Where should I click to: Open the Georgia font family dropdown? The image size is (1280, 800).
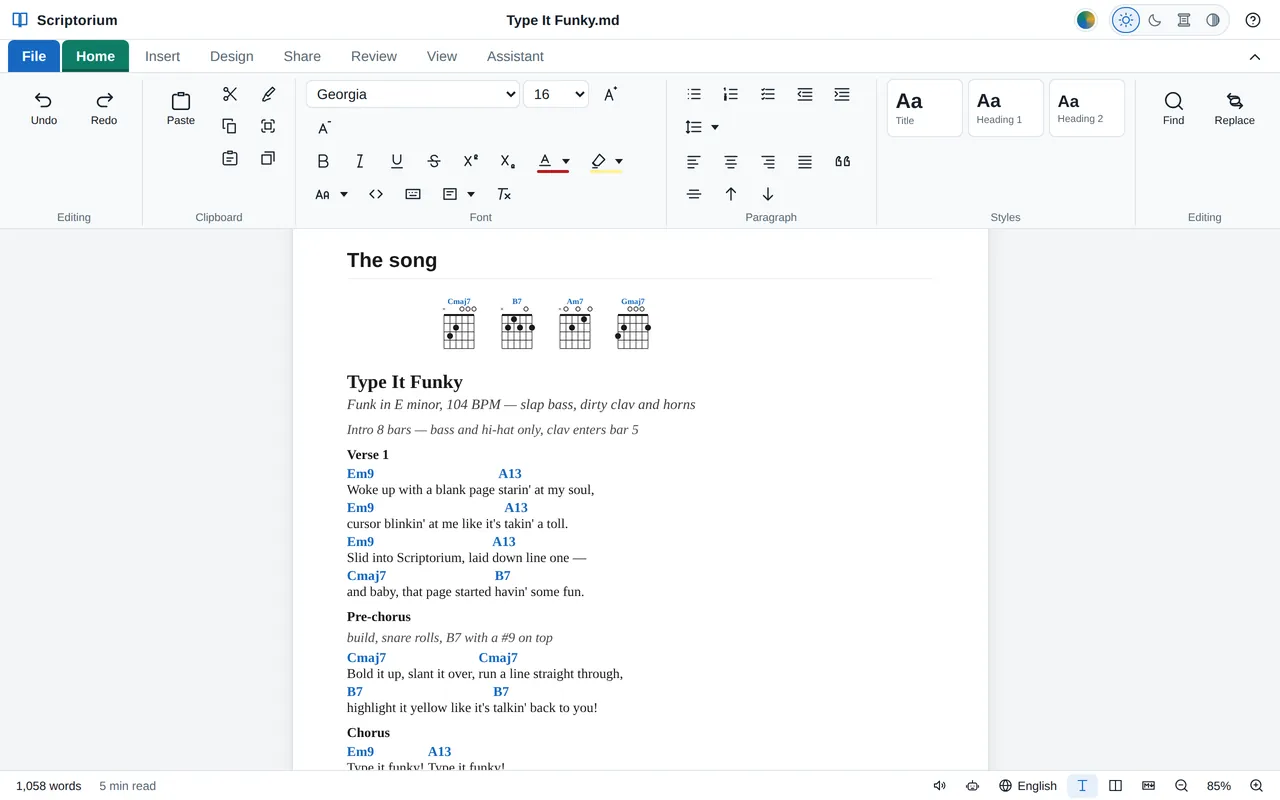pos(412,94)
